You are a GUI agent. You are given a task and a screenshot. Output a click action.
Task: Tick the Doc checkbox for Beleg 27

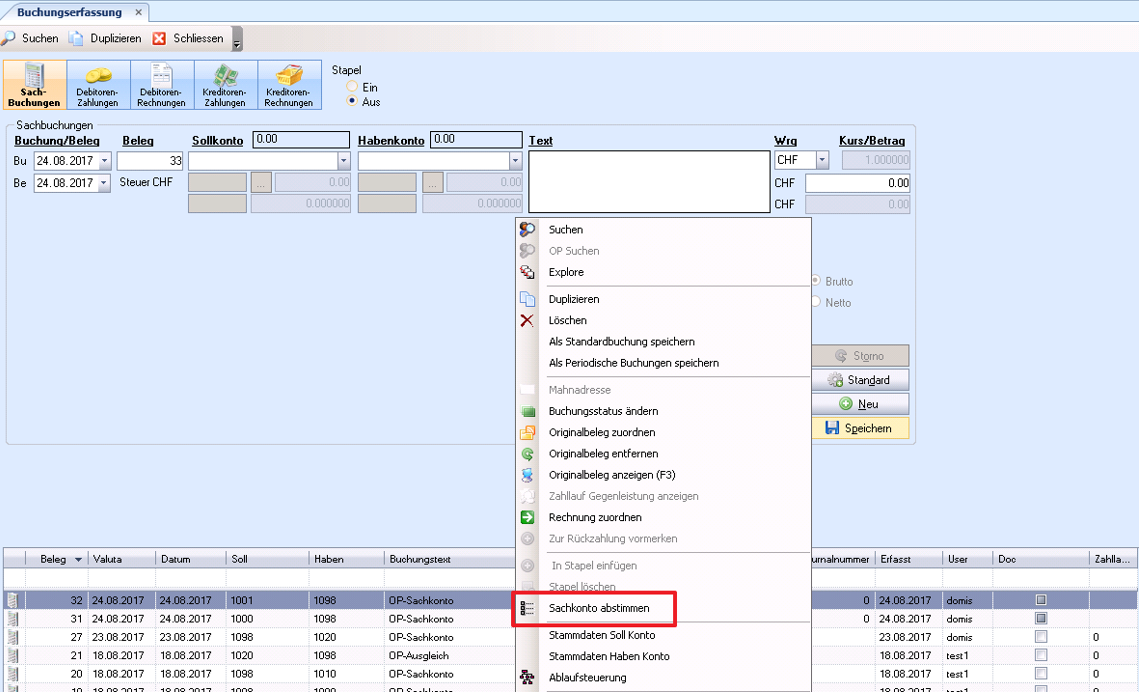pos(1041,637)
